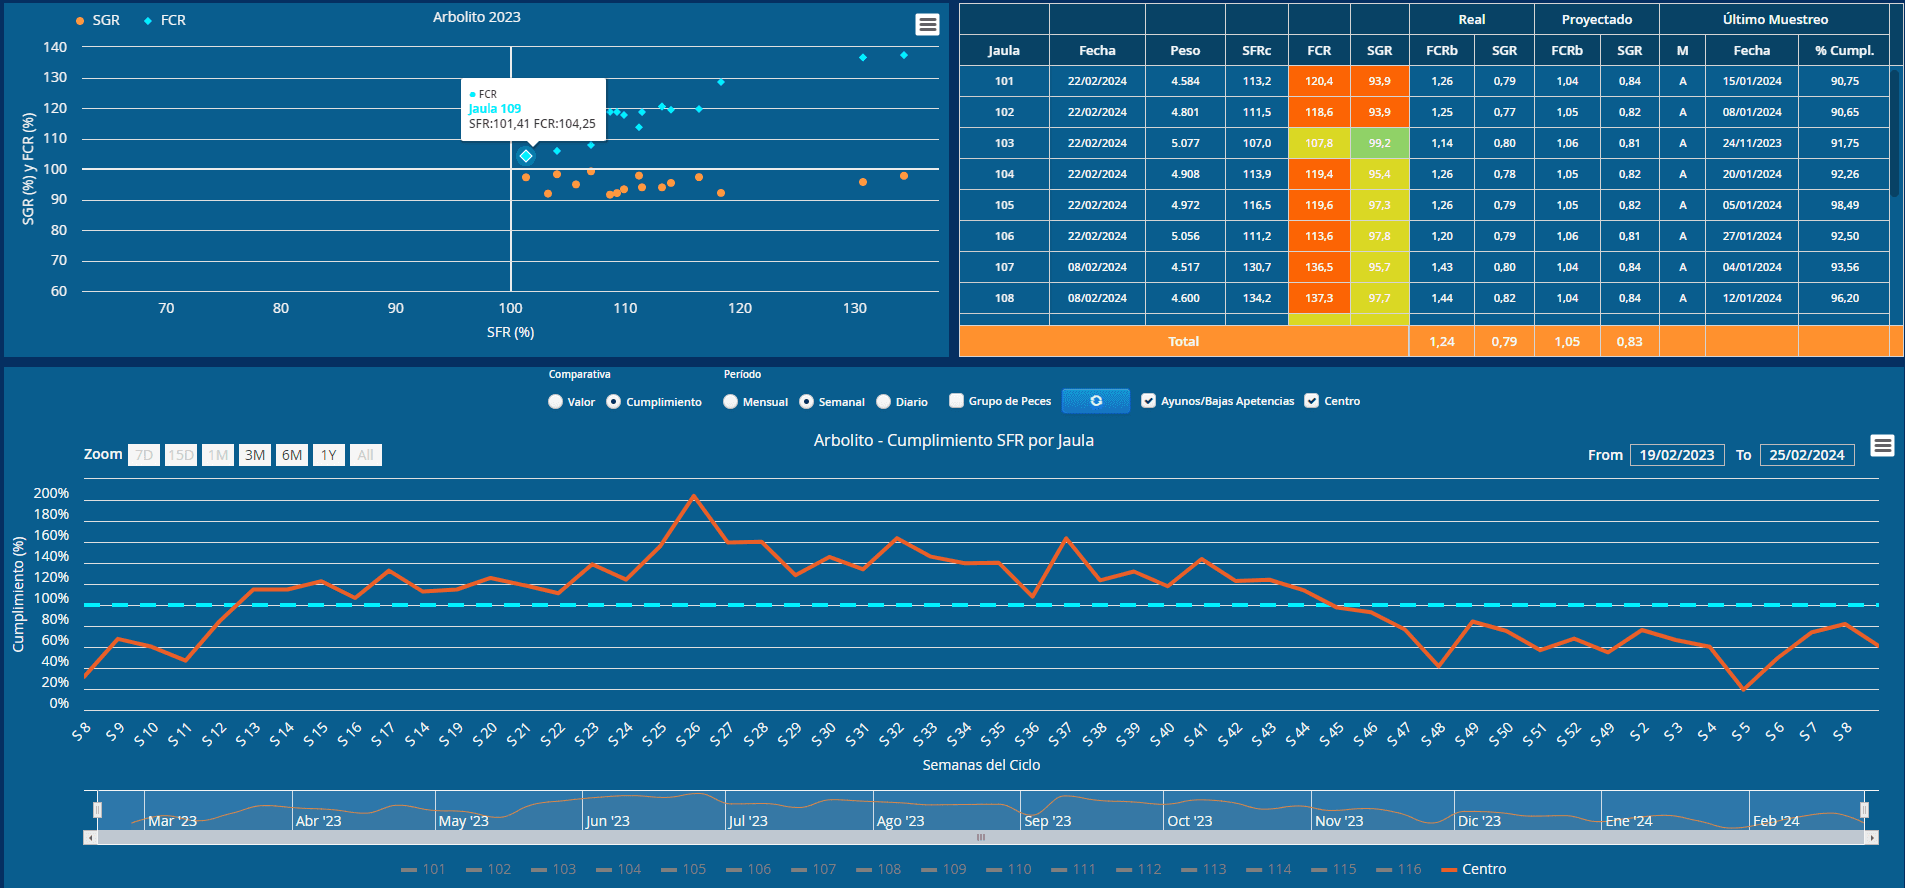Click the 7D zoom button
This screenshot has width=1905, height=888.
144,455
